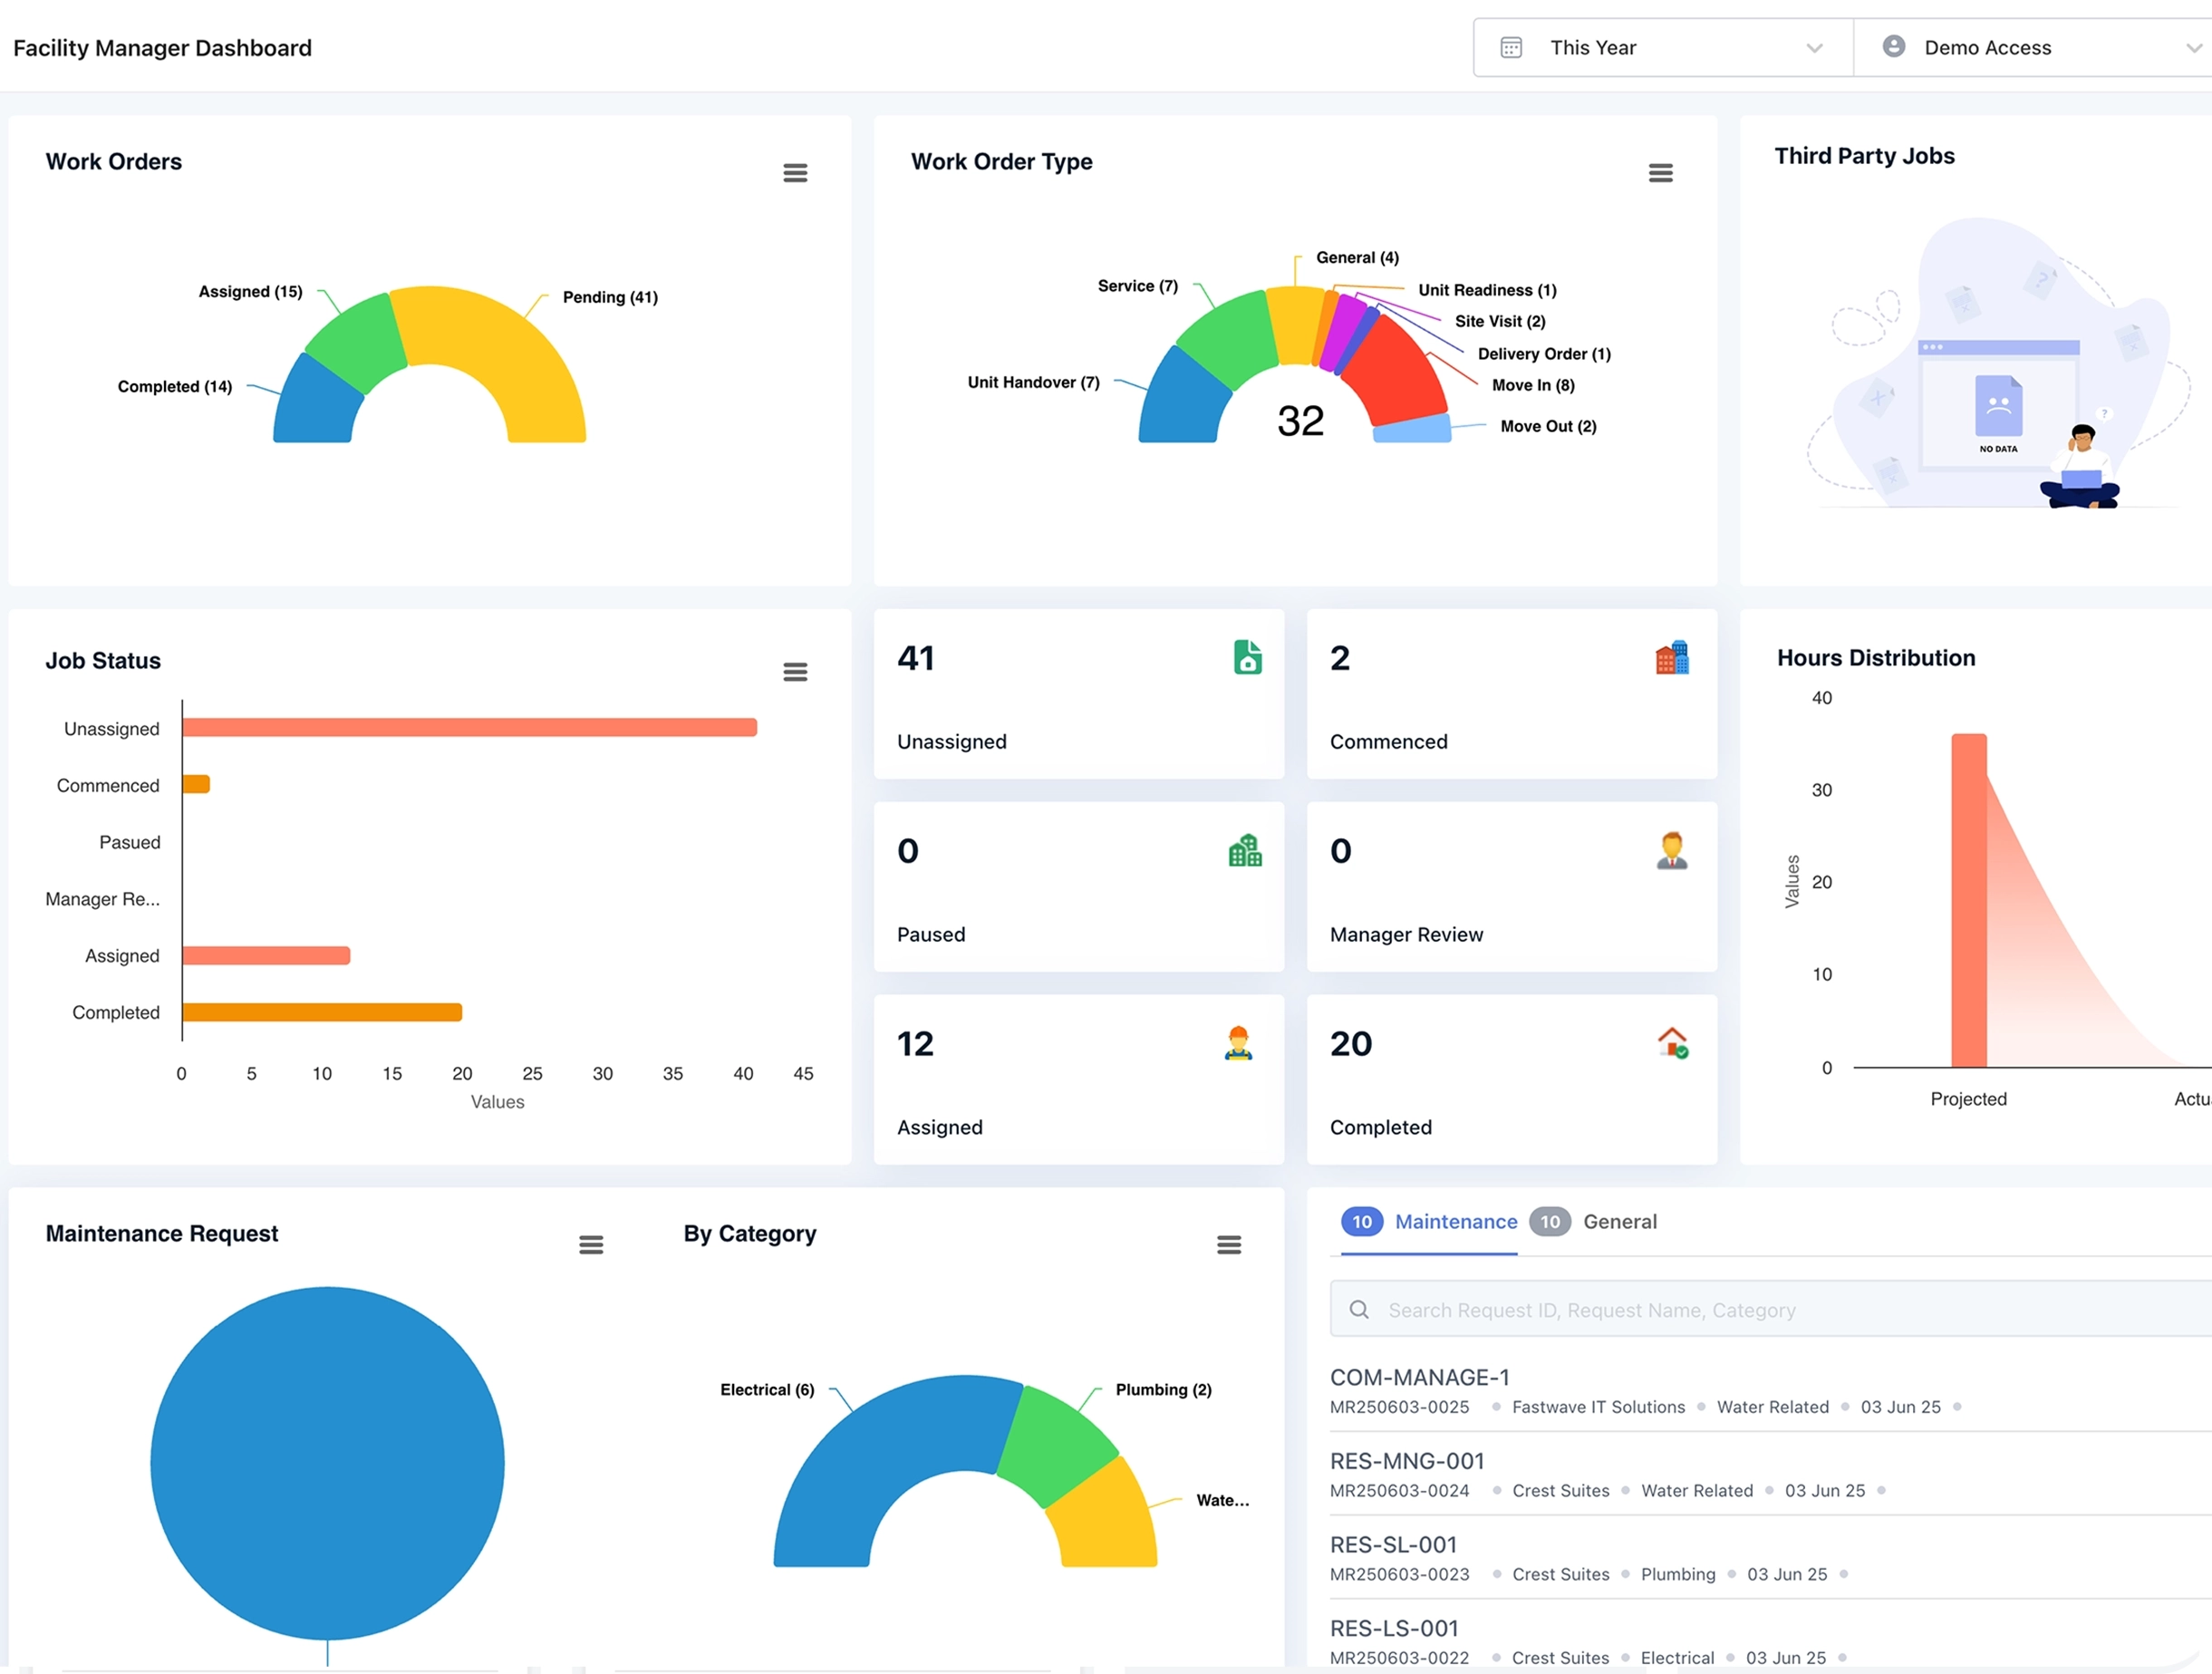Image resolution: width=2212 pixels, height=1674 pixels.
Task: Click inside the Search Request ID field
Action: tap(1700, 1309)
